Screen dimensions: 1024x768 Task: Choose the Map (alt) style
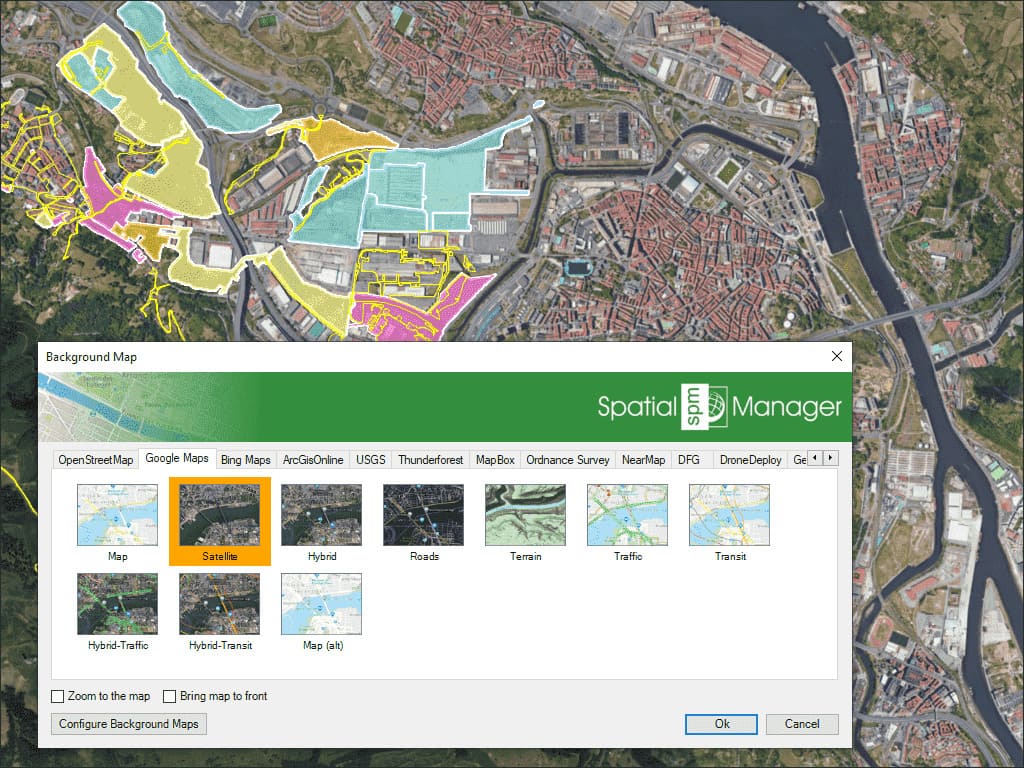click(320, 602)
